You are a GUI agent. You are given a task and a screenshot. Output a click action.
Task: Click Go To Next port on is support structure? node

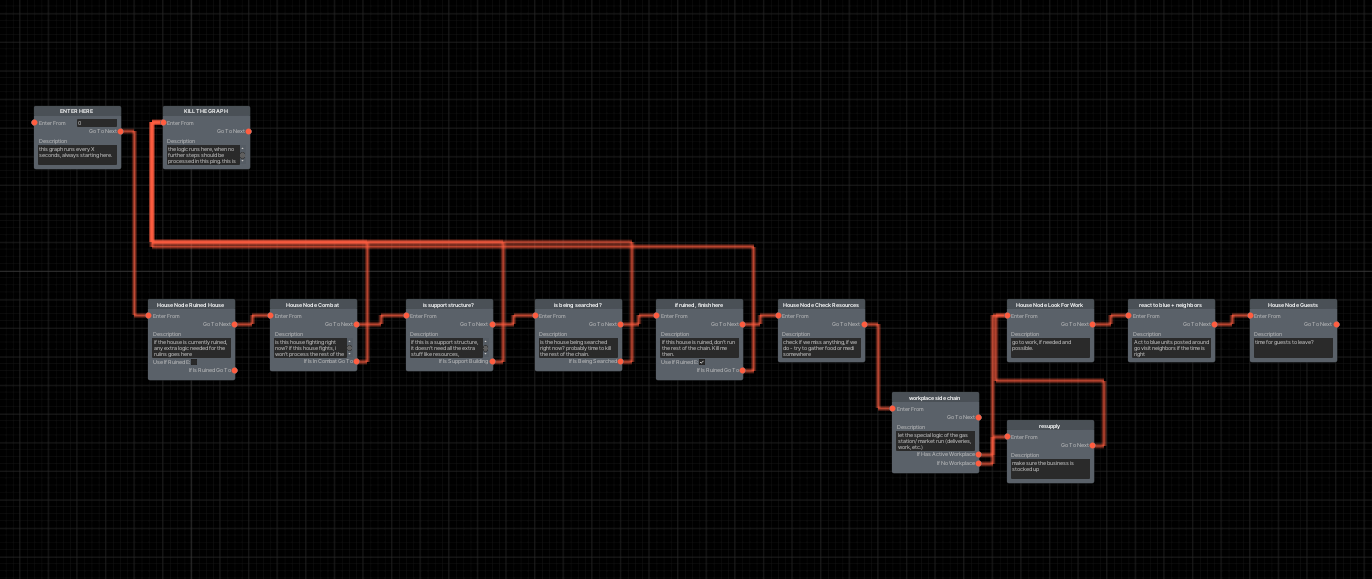[x=492, y=324]
